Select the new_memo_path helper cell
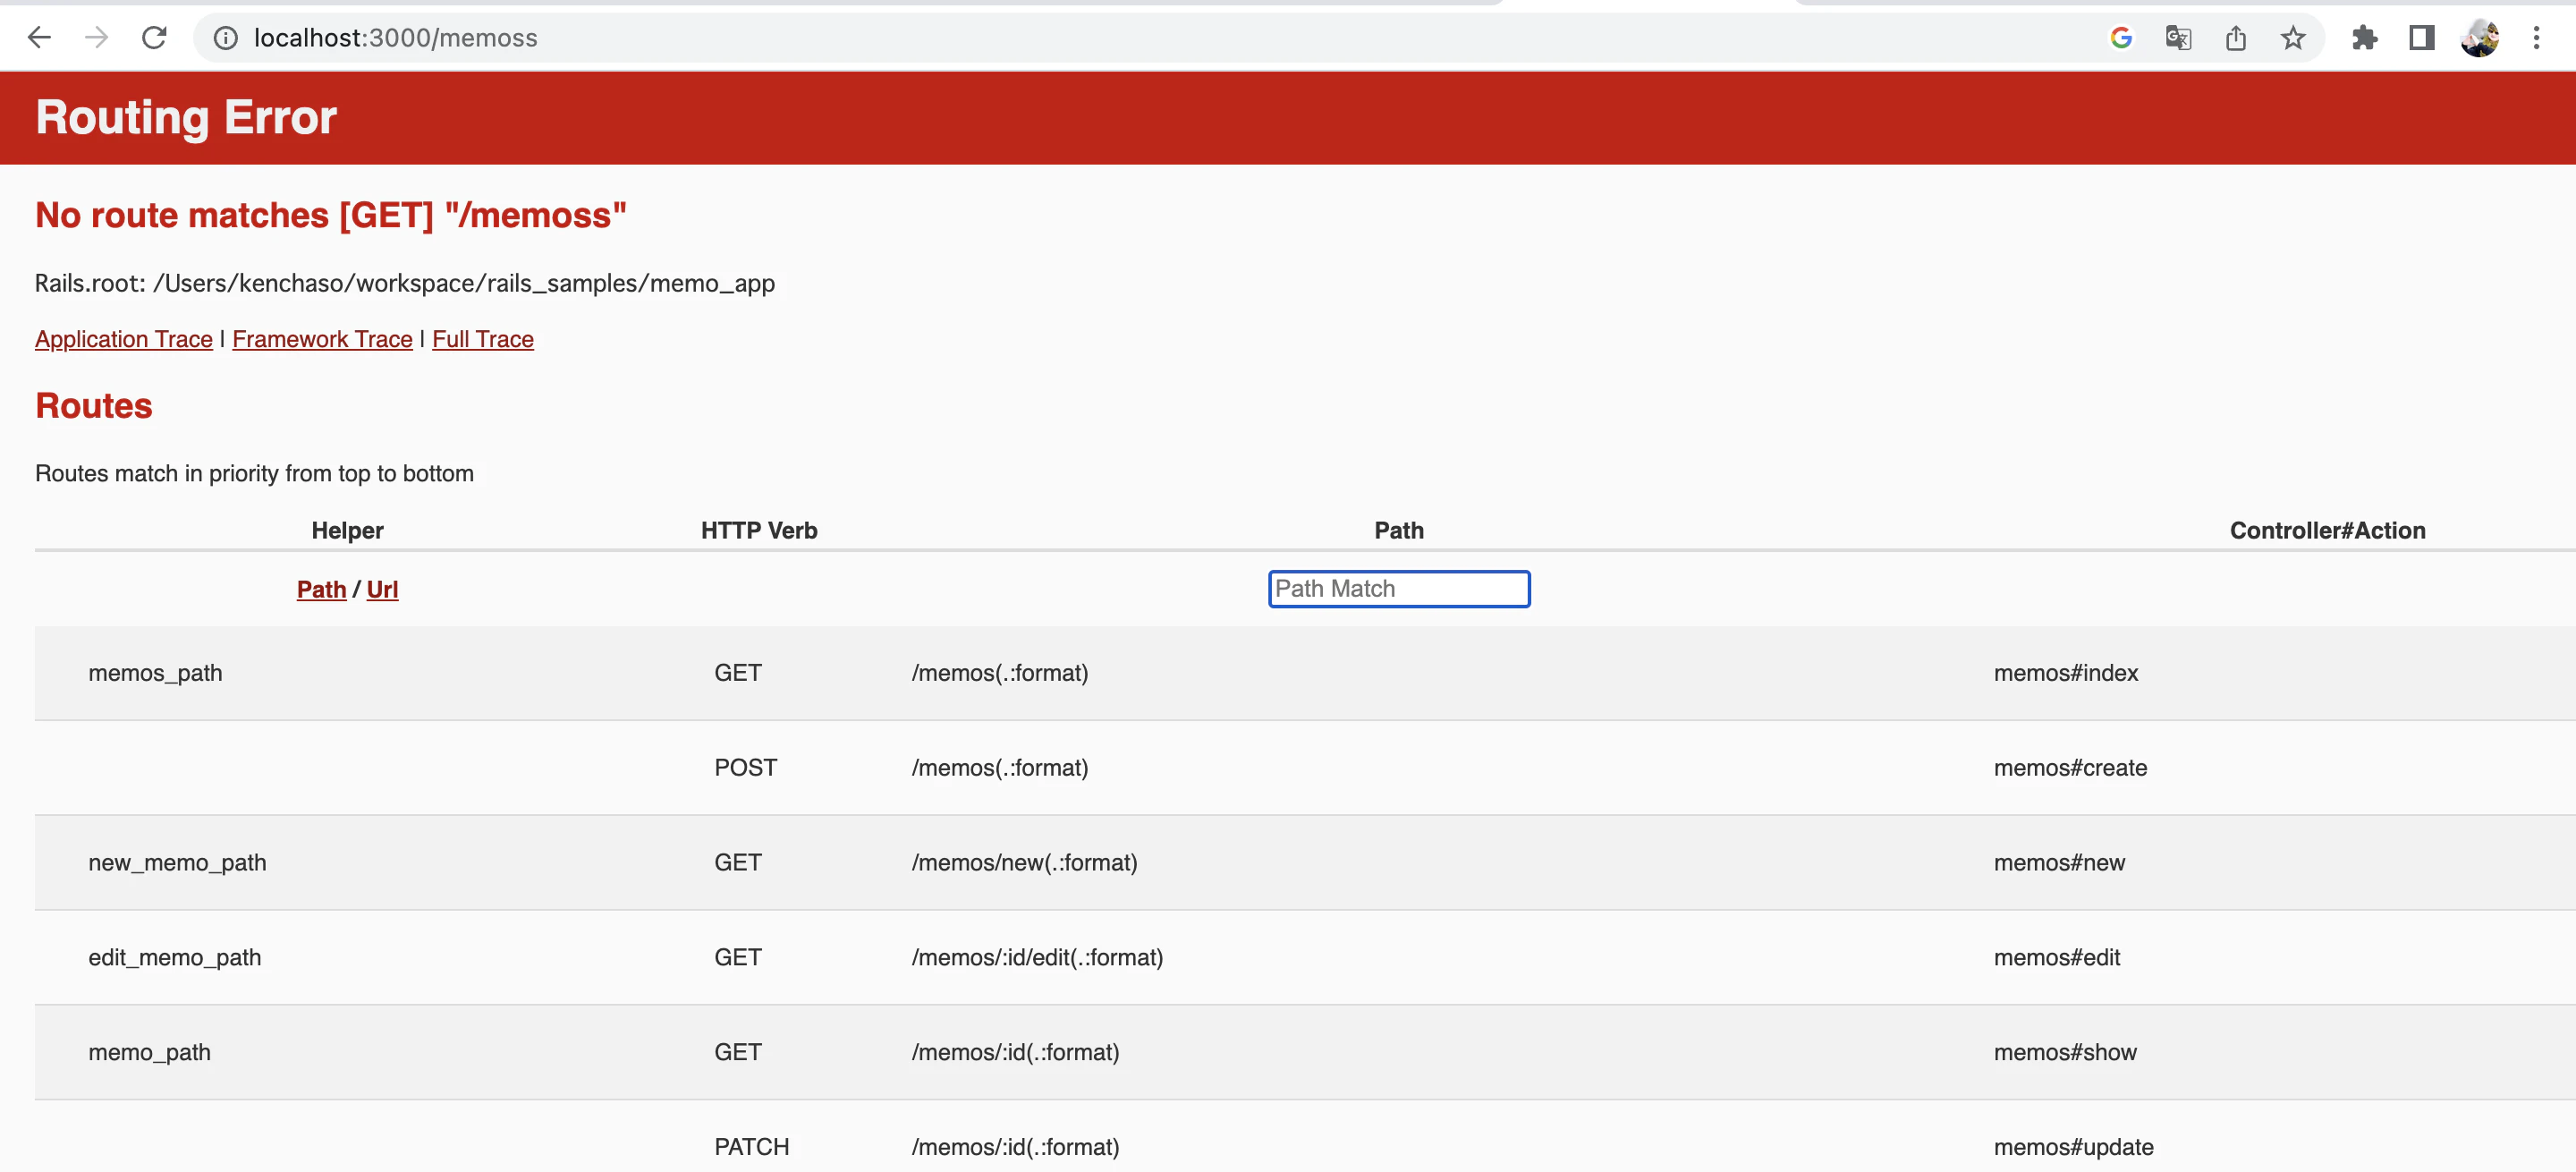Viewport: 2576px width, 1172px height. (x=177, y=863)
